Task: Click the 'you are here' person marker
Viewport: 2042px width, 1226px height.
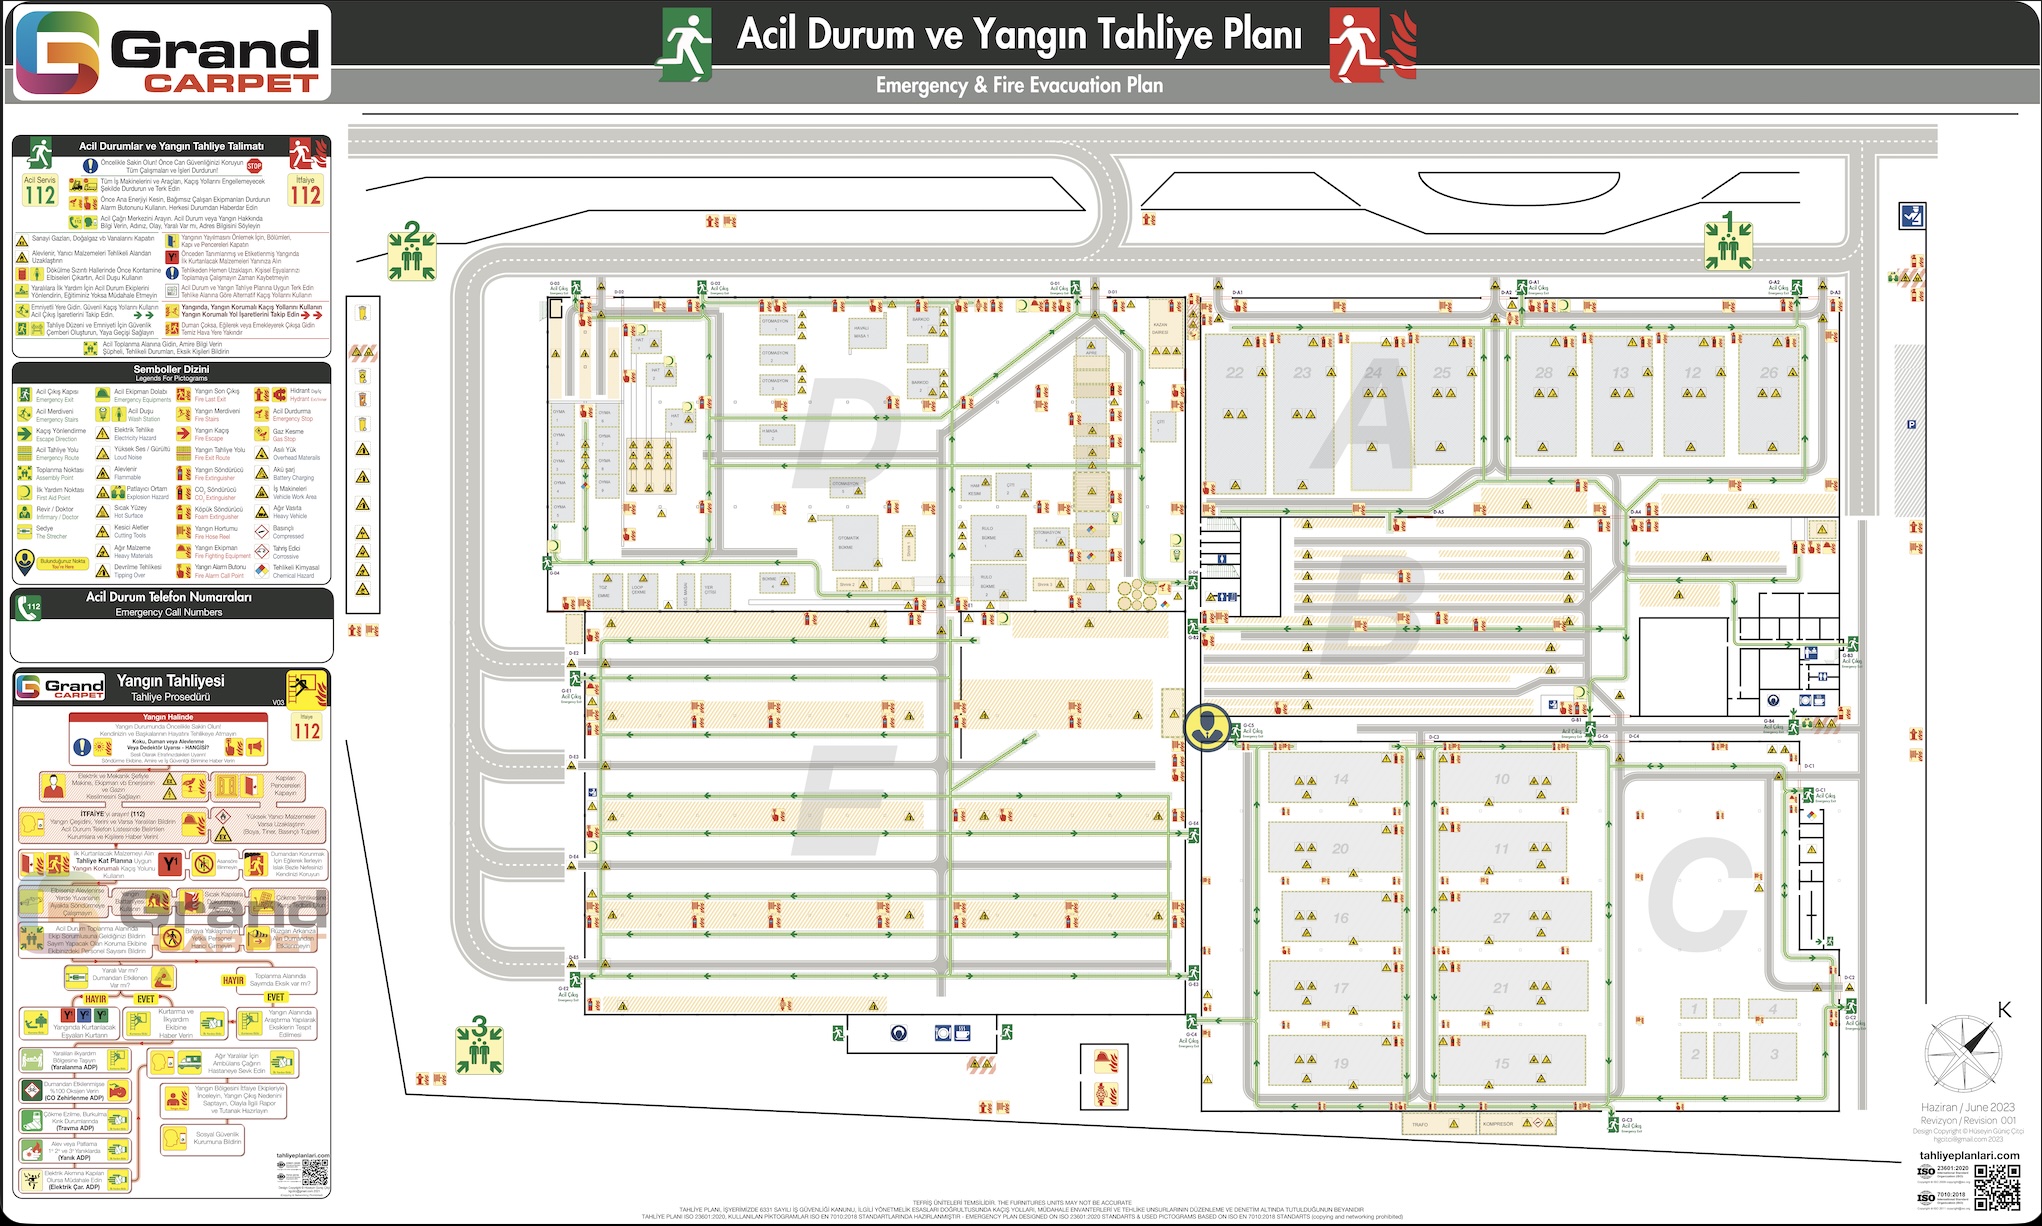Action: coord(1207,727)
